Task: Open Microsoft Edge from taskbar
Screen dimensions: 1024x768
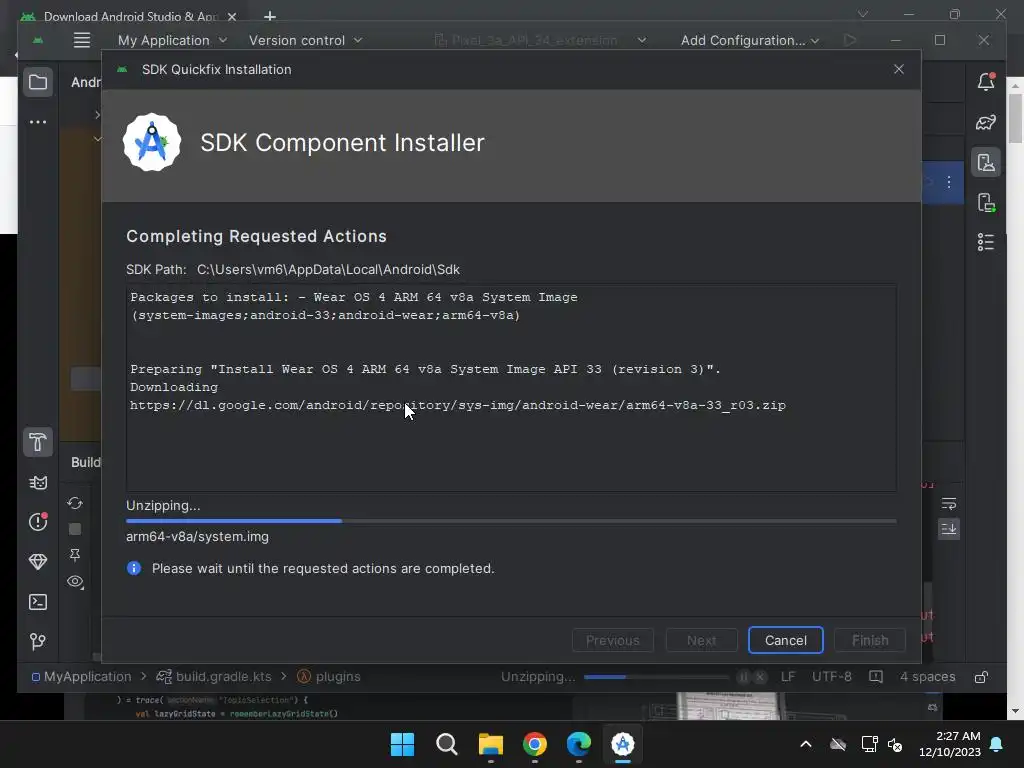Action: [x=579, y=744]
